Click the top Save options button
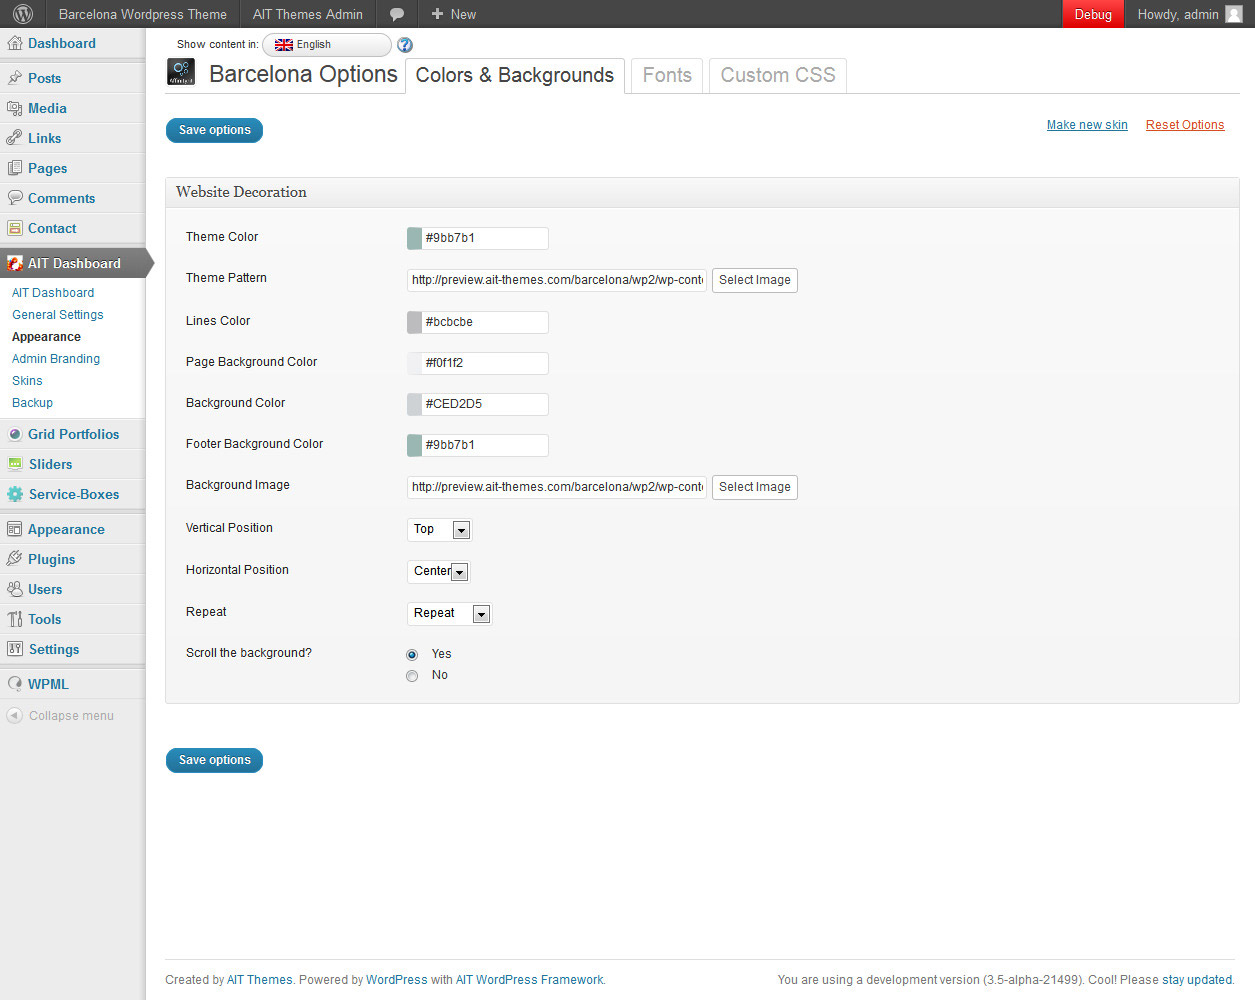1255x1000 pixels. (214, 131)
